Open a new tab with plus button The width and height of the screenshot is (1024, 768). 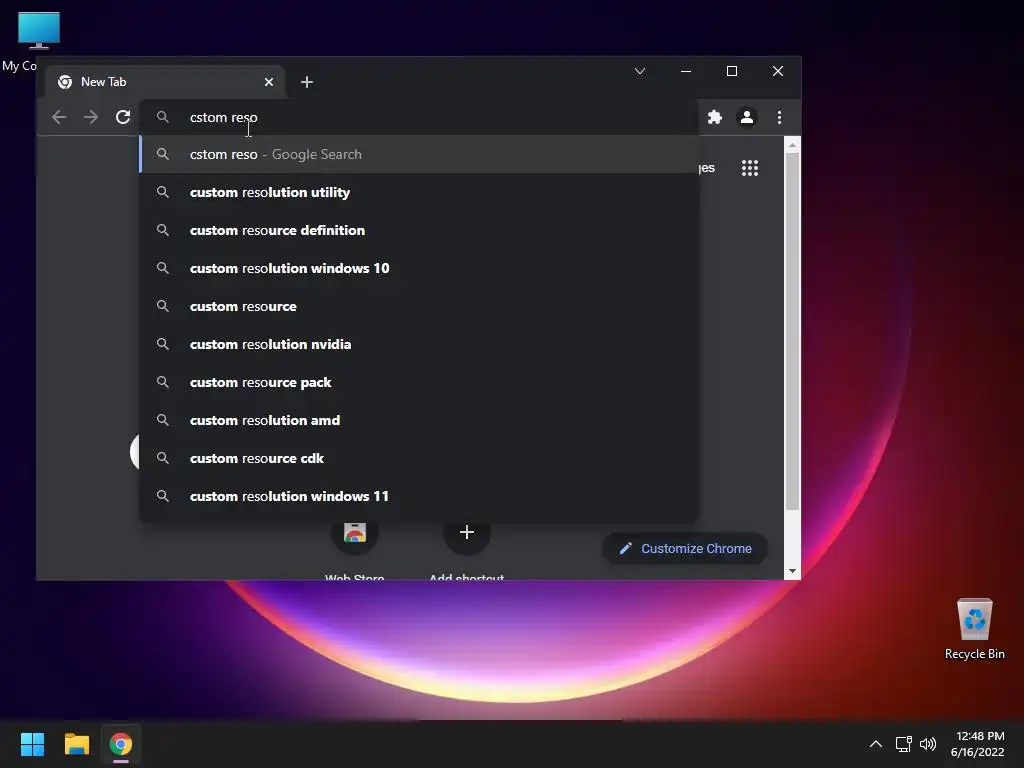(307, 82)
